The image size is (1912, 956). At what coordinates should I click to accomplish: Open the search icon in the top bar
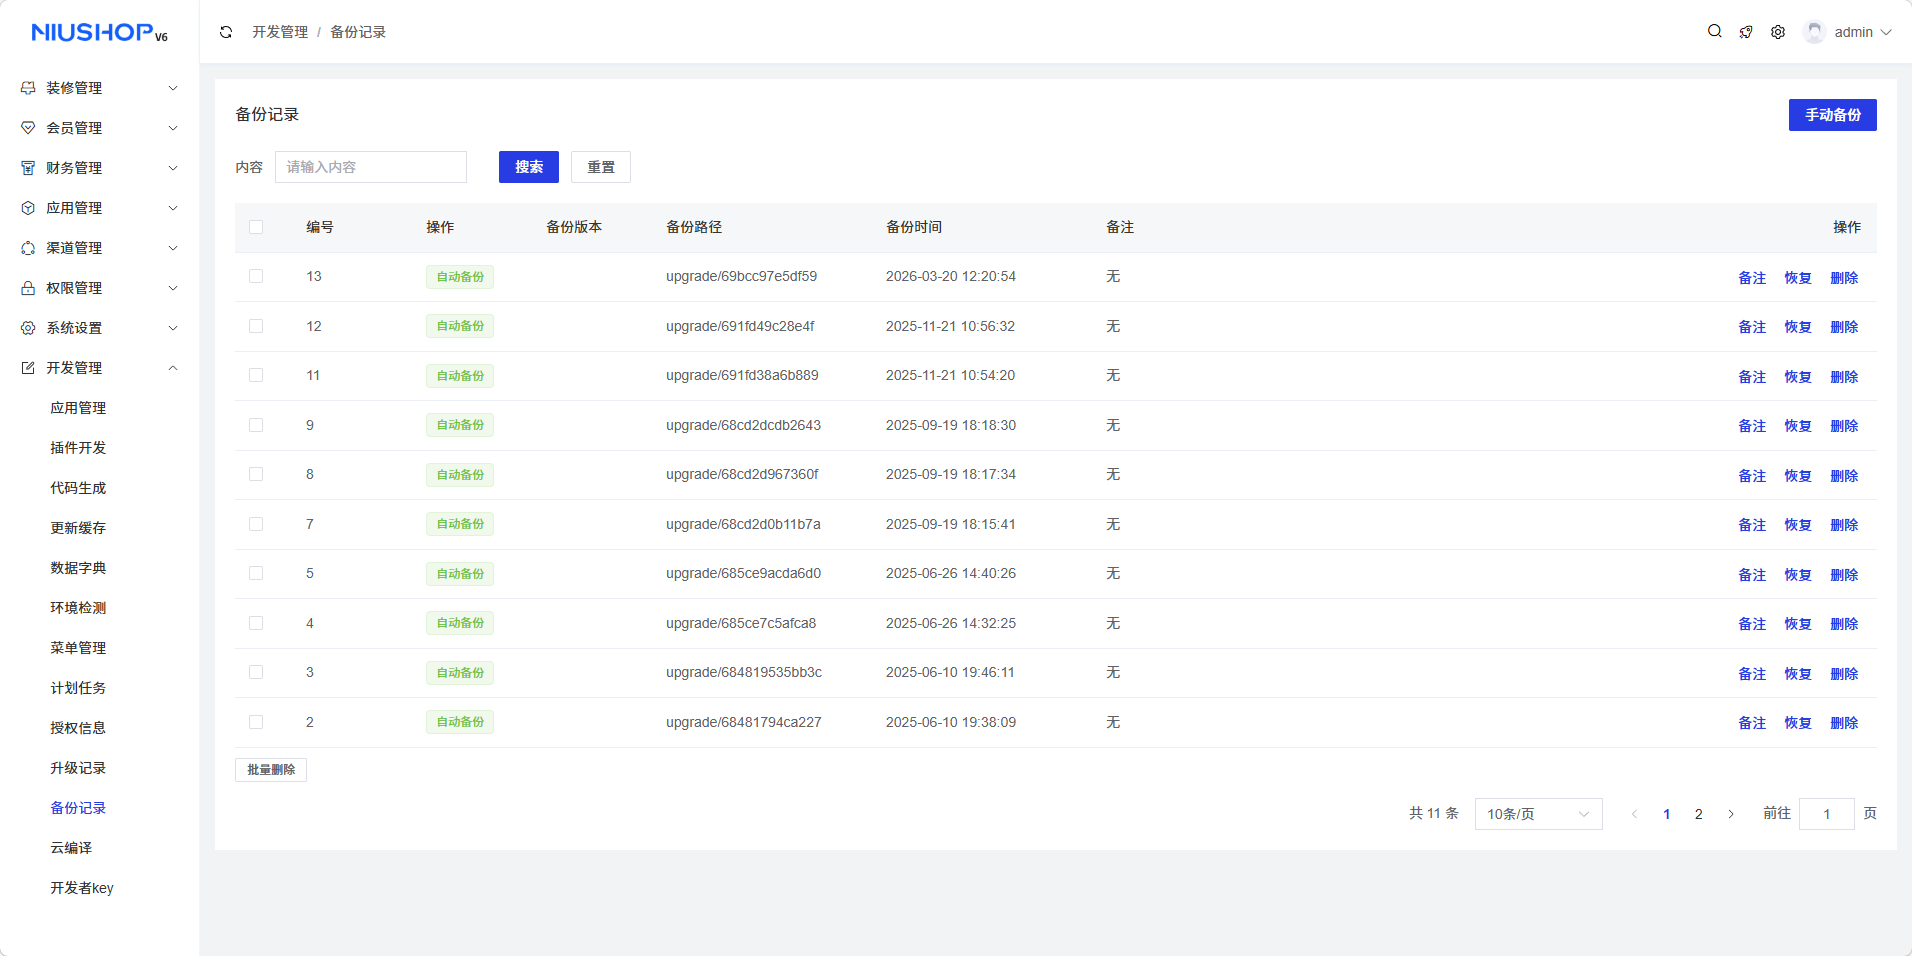1714,32
